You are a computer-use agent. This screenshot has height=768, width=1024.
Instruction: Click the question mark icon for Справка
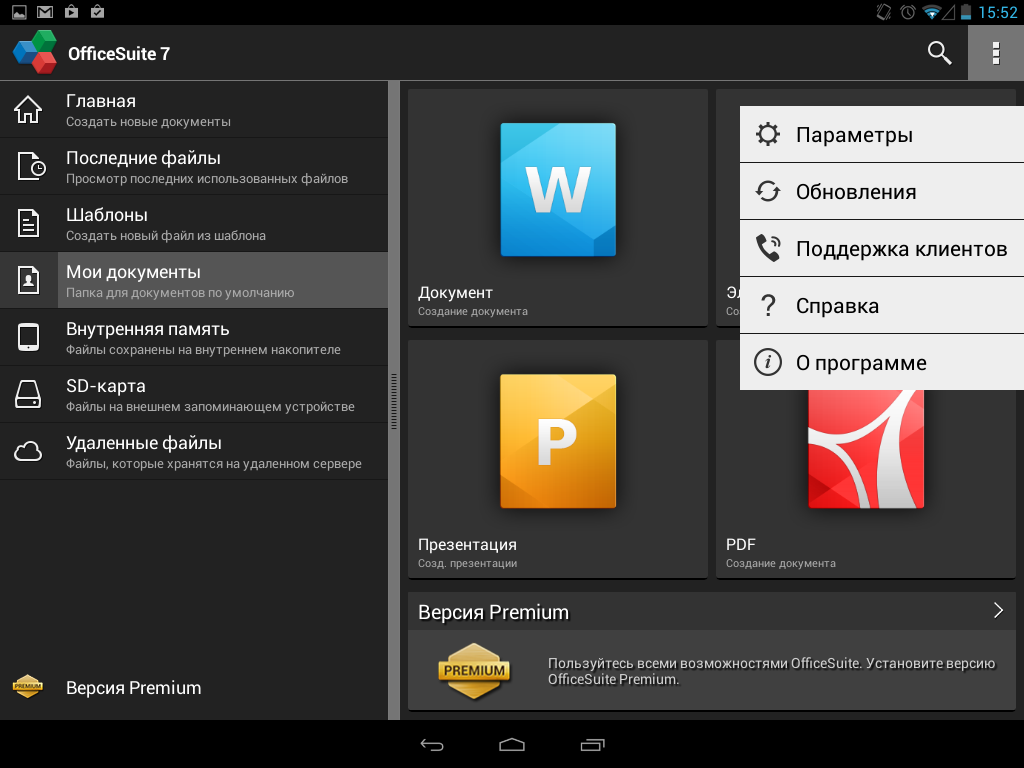[x=769, y=306]
